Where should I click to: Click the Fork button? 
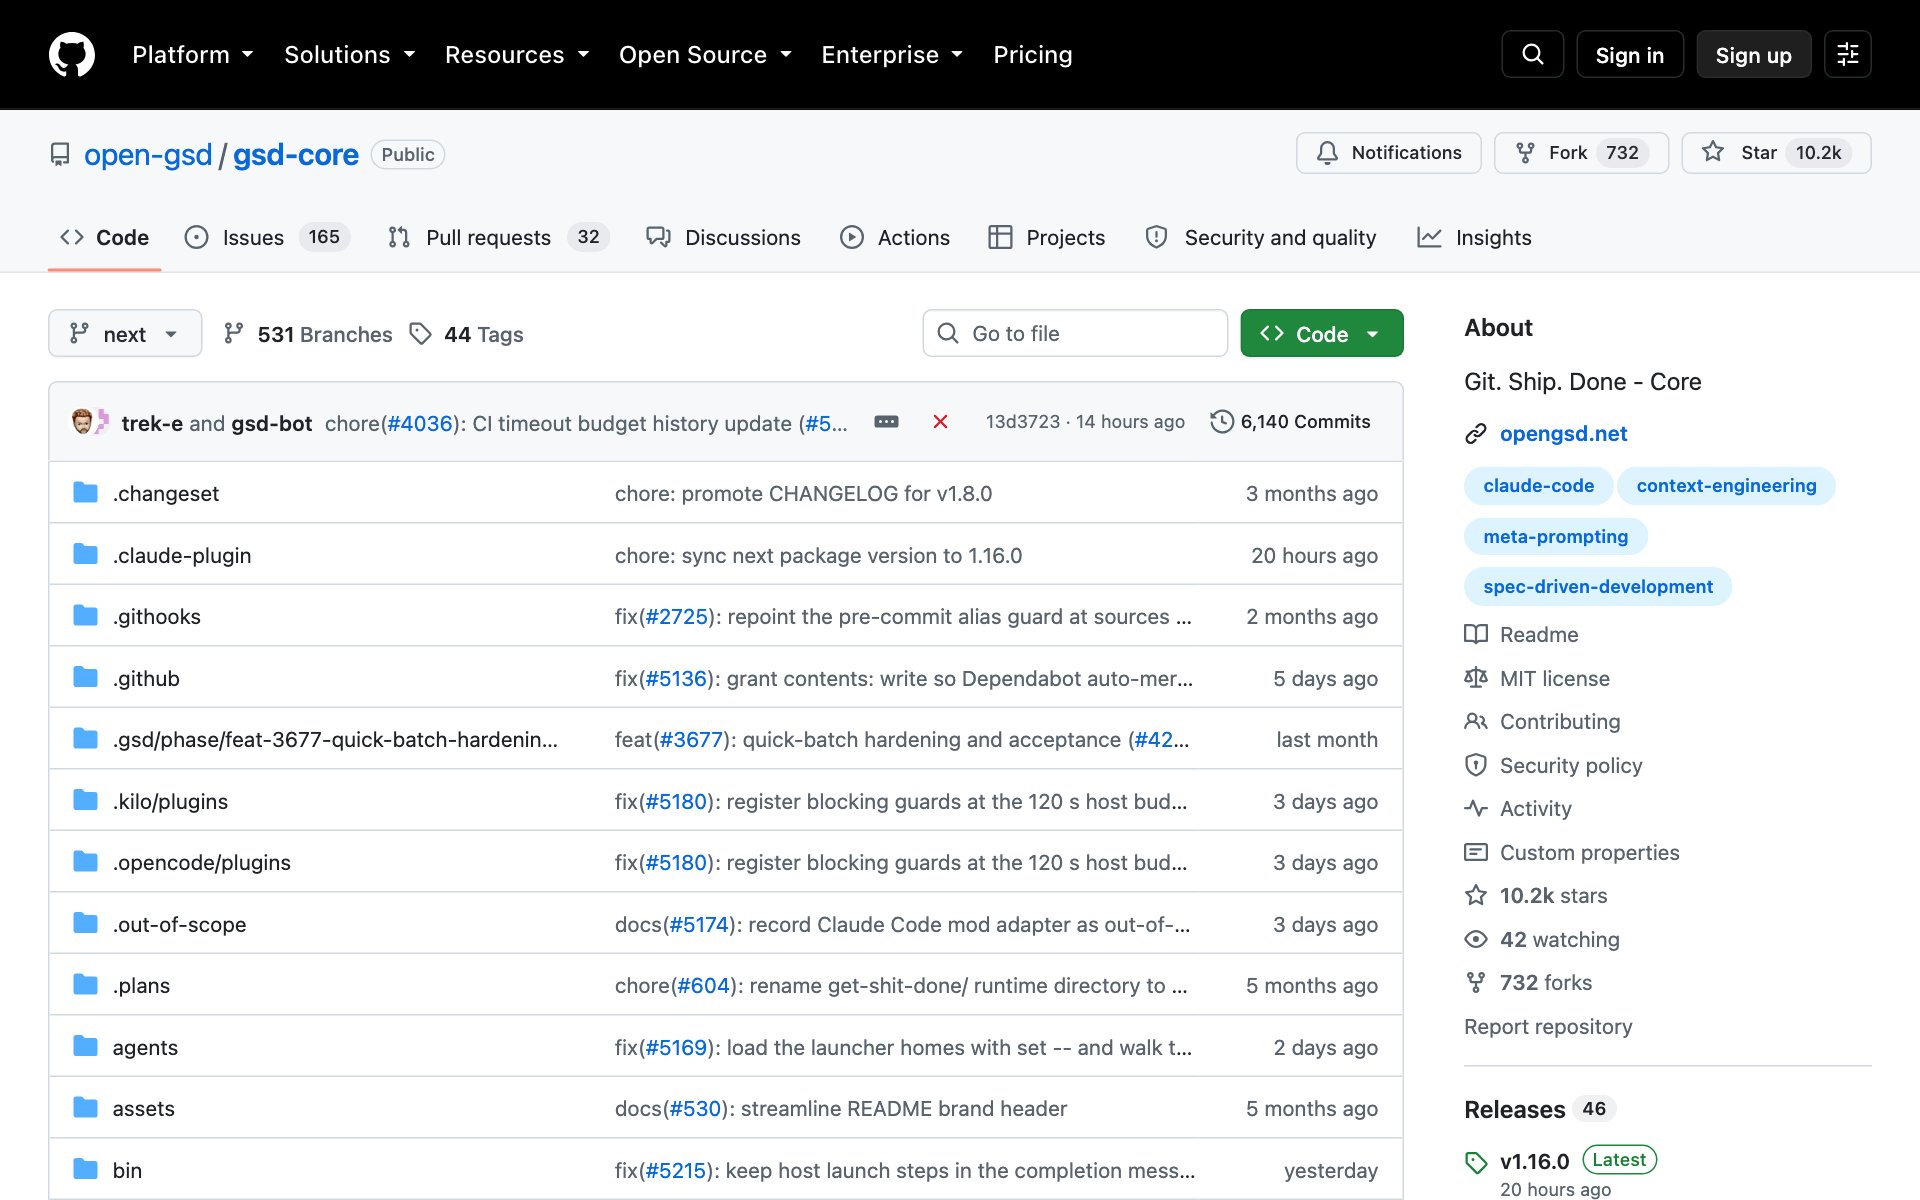point(1581,153)
